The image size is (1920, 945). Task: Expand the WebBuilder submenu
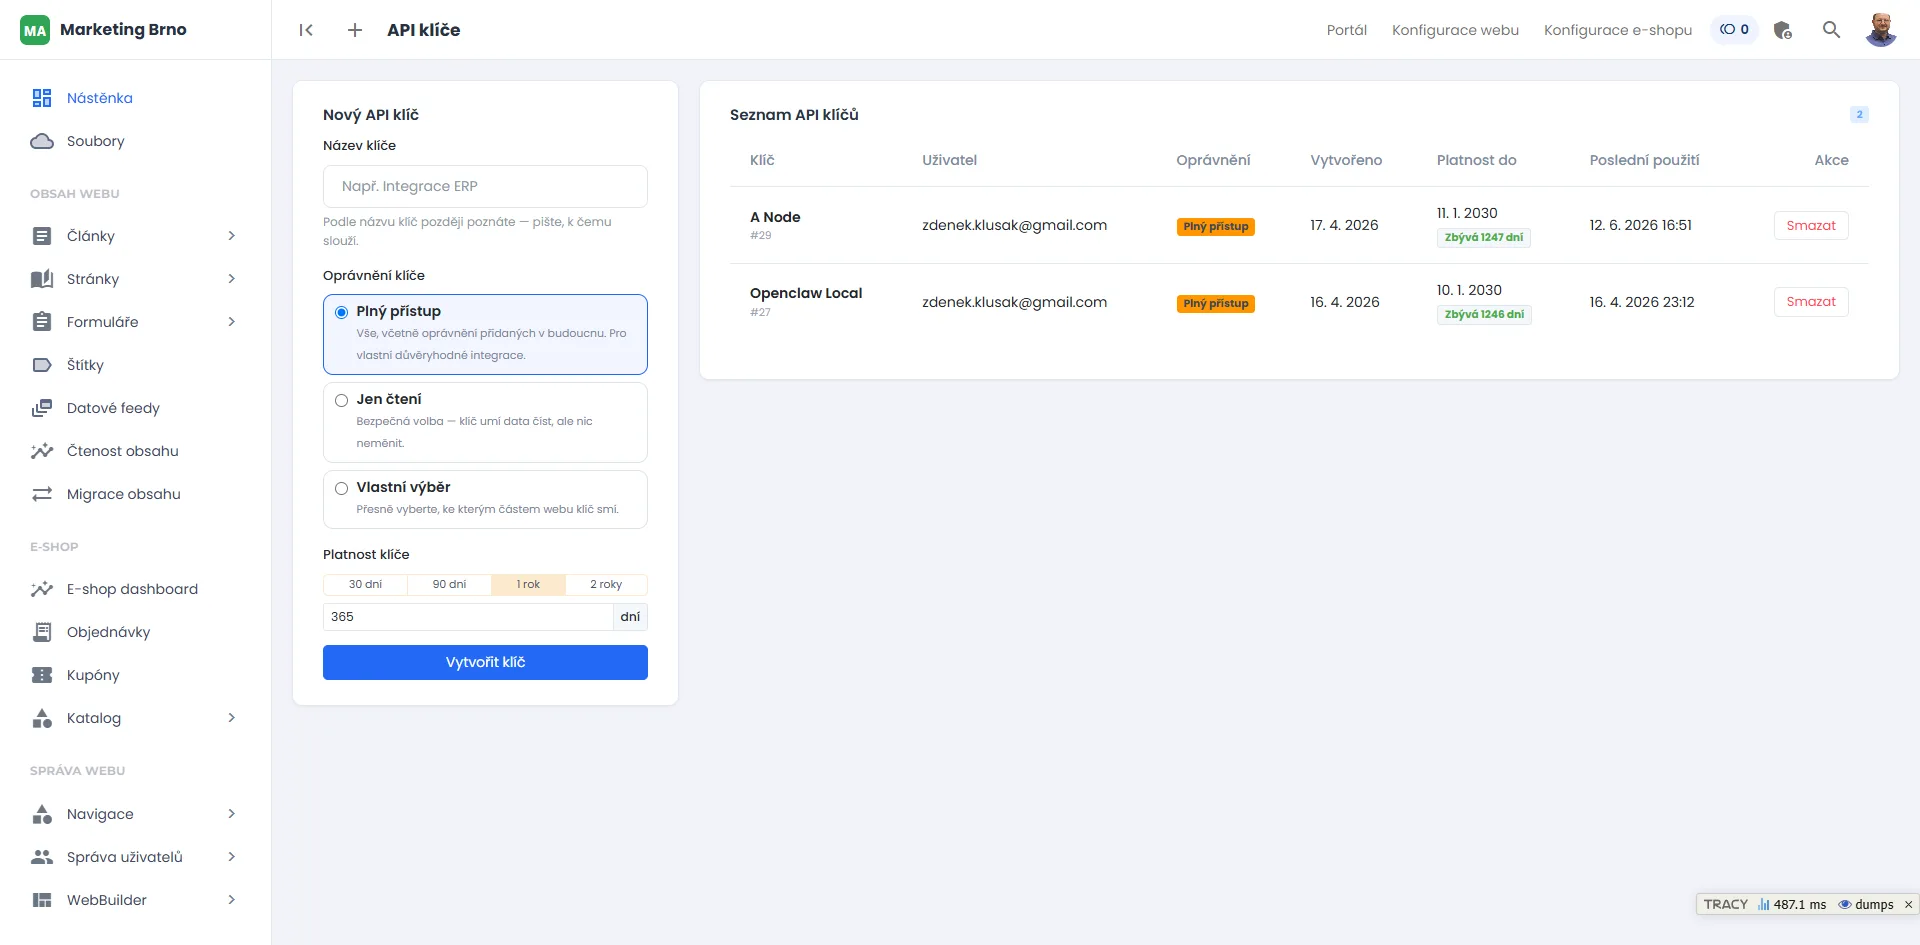[x=231, y=900]
